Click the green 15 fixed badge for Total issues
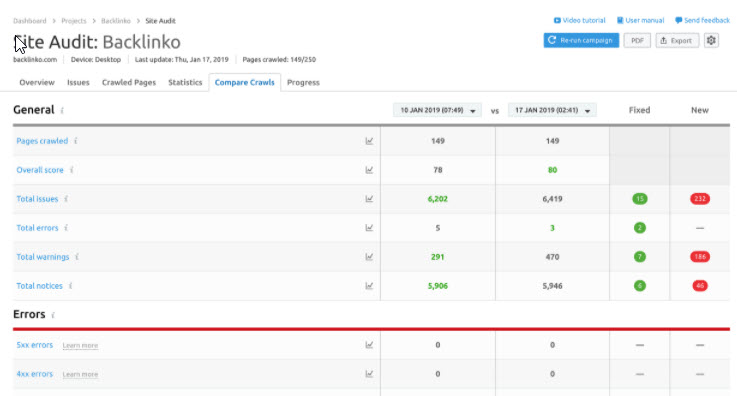The image size is (737, 396). (640, 199)
